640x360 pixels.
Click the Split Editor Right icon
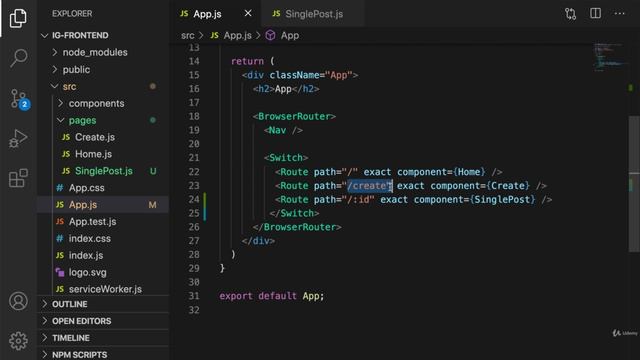click(596, 13)
